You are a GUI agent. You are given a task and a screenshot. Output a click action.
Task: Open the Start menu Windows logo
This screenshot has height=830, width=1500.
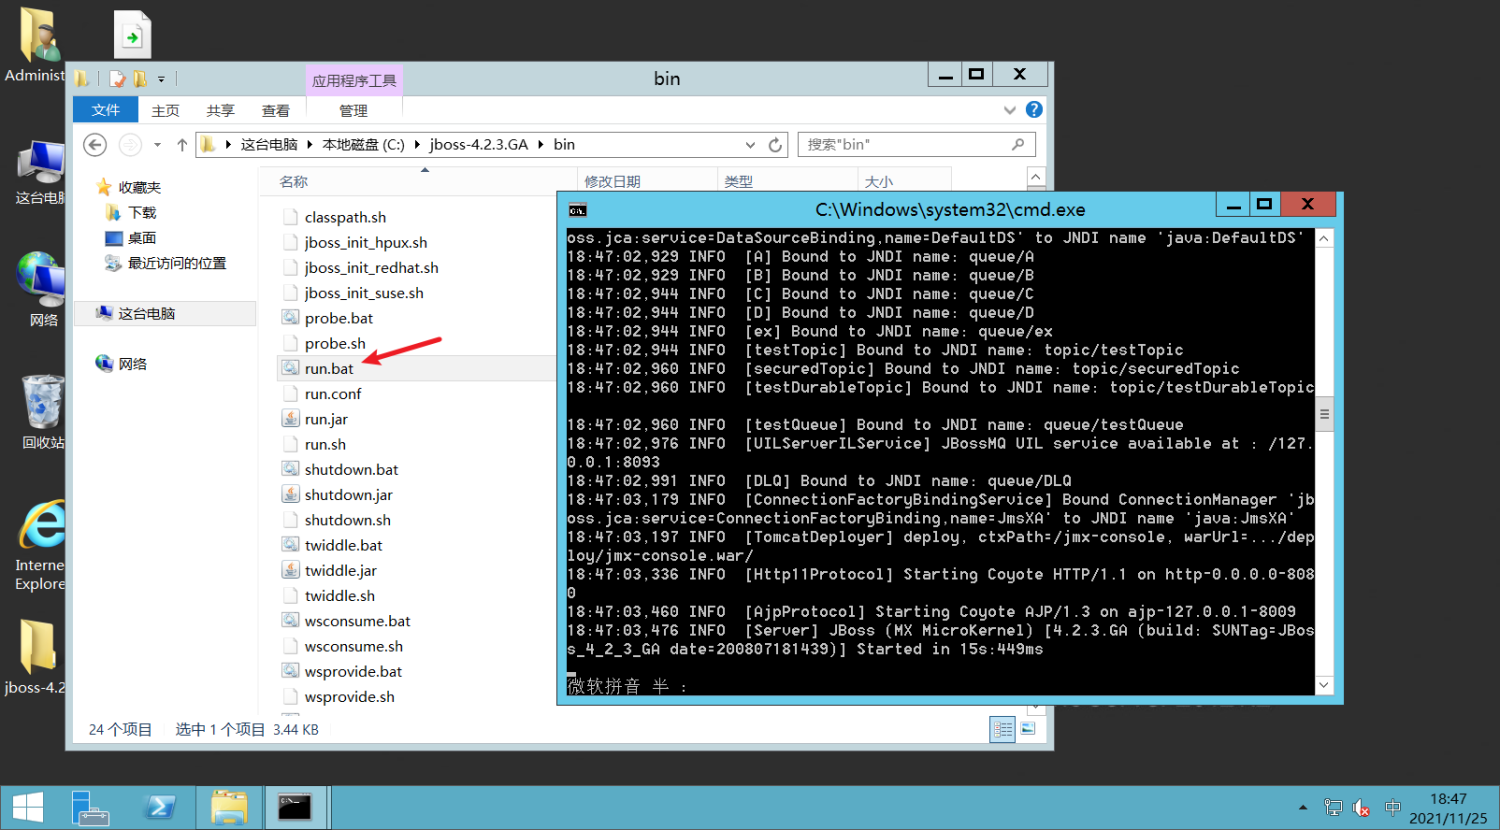pos(28,808)
